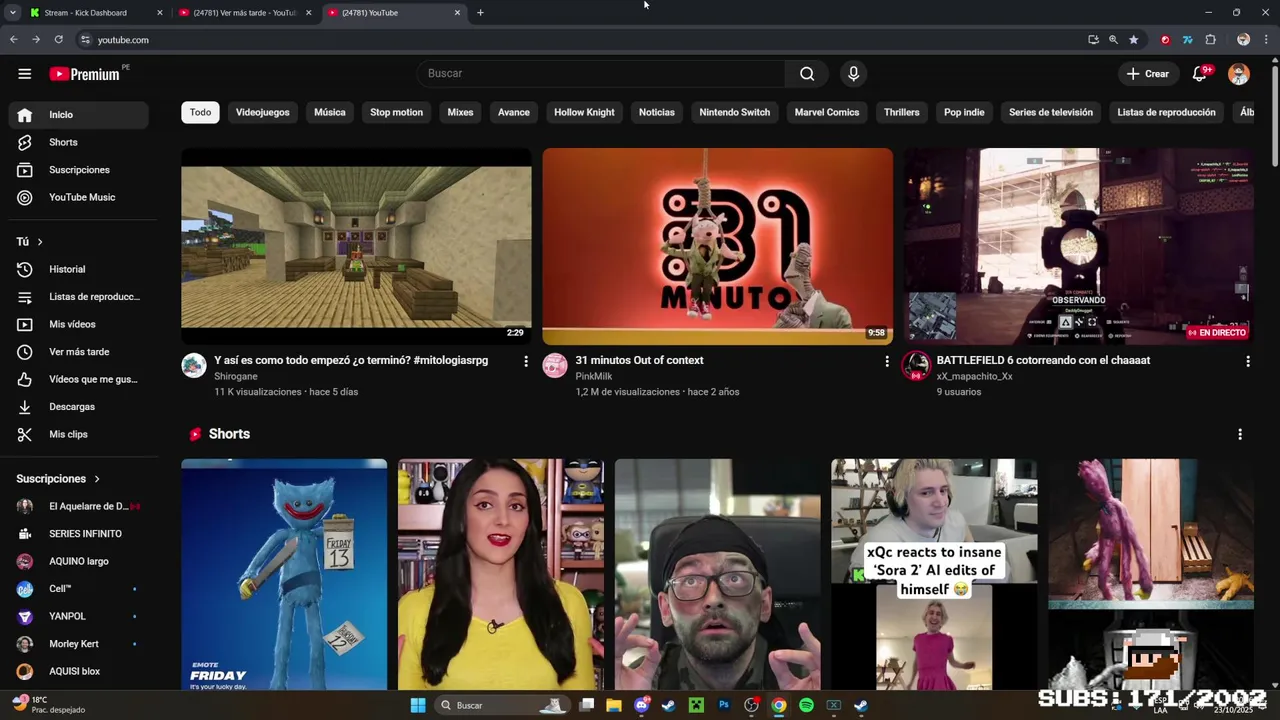Select the Marvel Comics chip
Viewport: 1280px width, 720px height.
827,112
